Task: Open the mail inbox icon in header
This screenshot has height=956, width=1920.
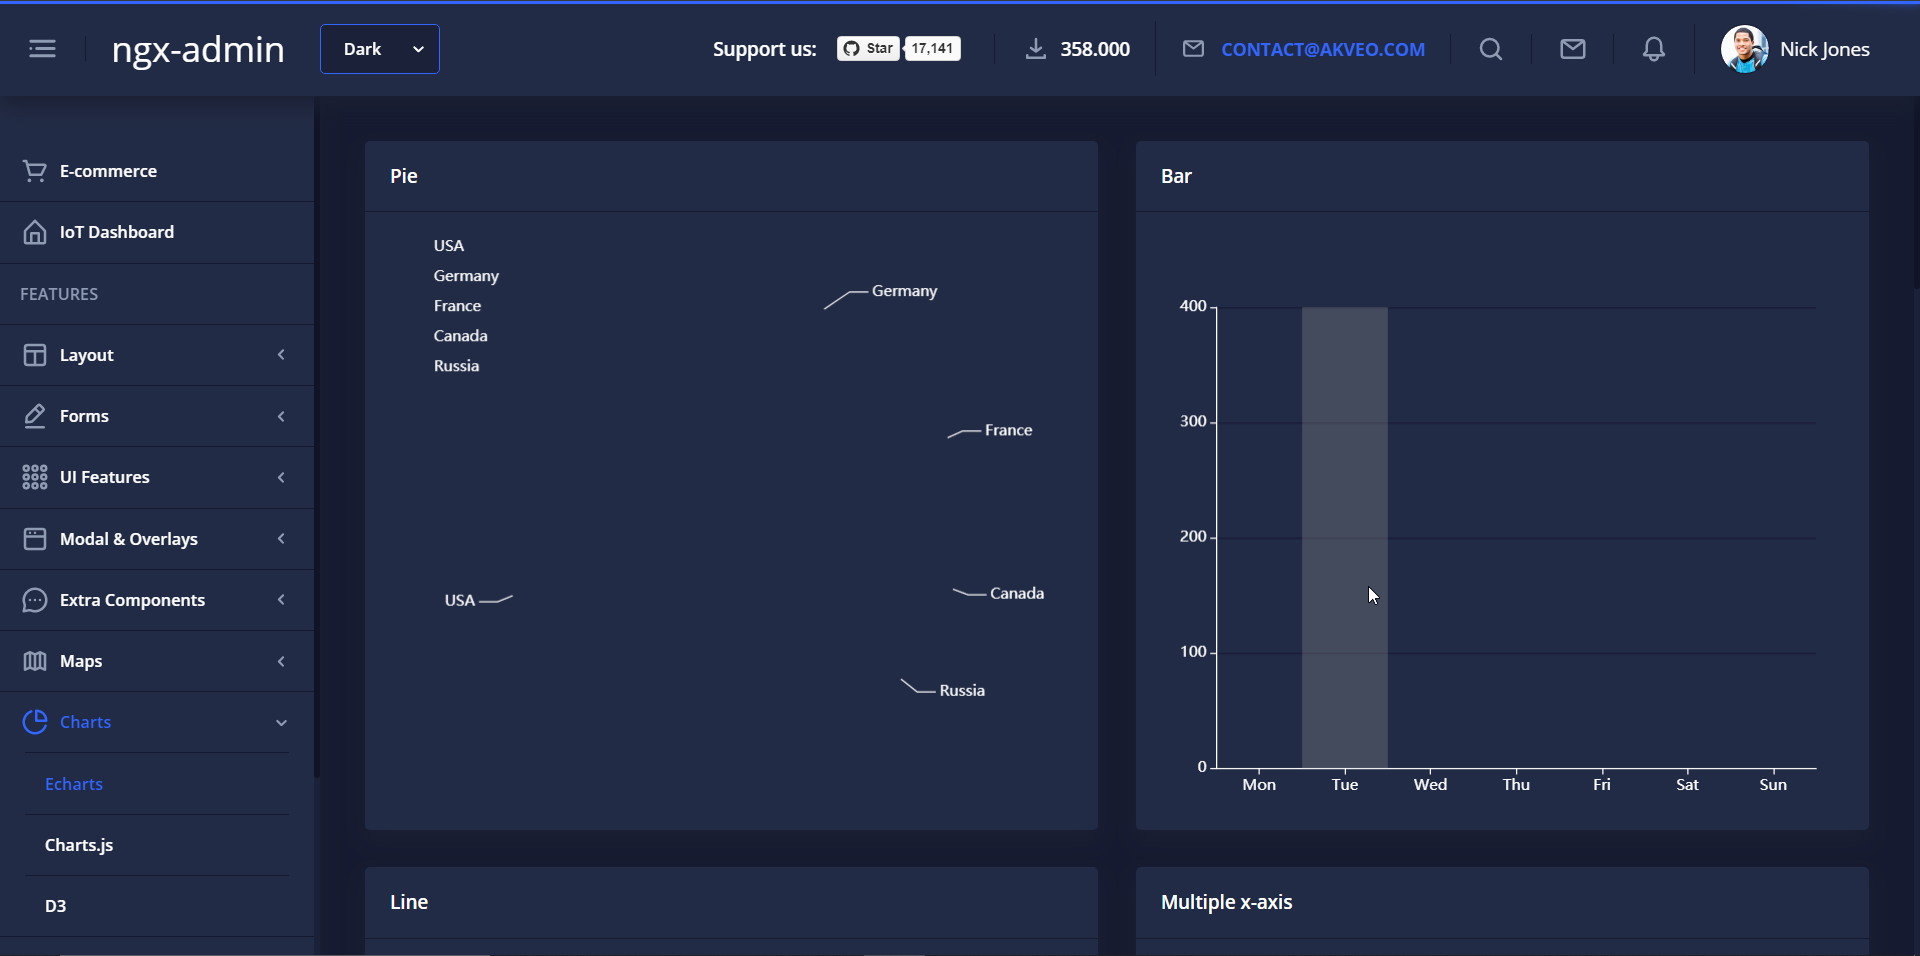Action: click(1573, 49)
